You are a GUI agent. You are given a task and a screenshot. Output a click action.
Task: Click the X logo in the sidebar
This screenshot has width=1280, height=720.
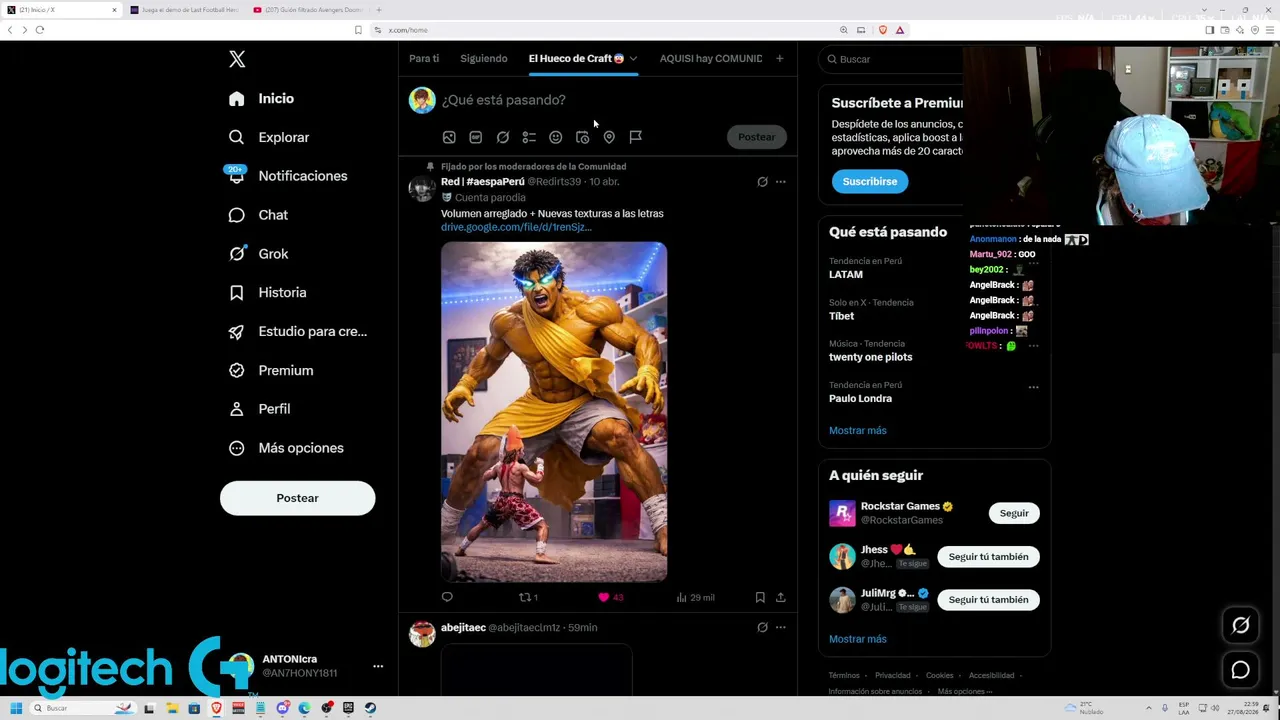[x=237, y=59]
